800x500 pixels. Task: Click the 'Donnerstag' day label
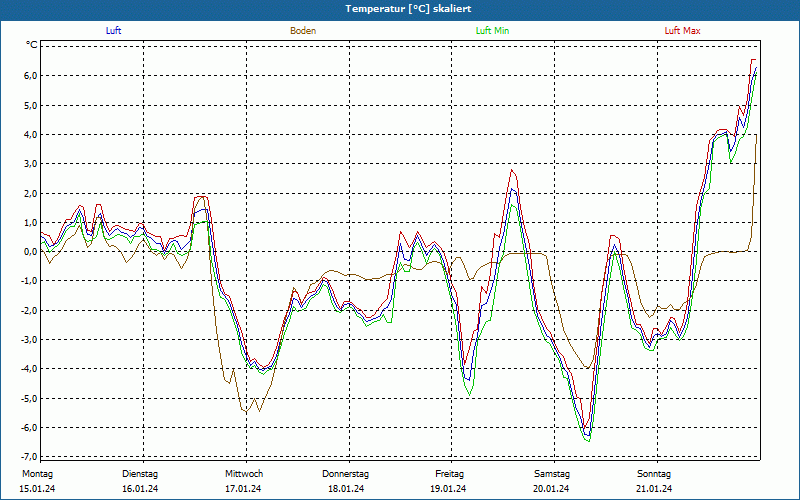(345, 473)
